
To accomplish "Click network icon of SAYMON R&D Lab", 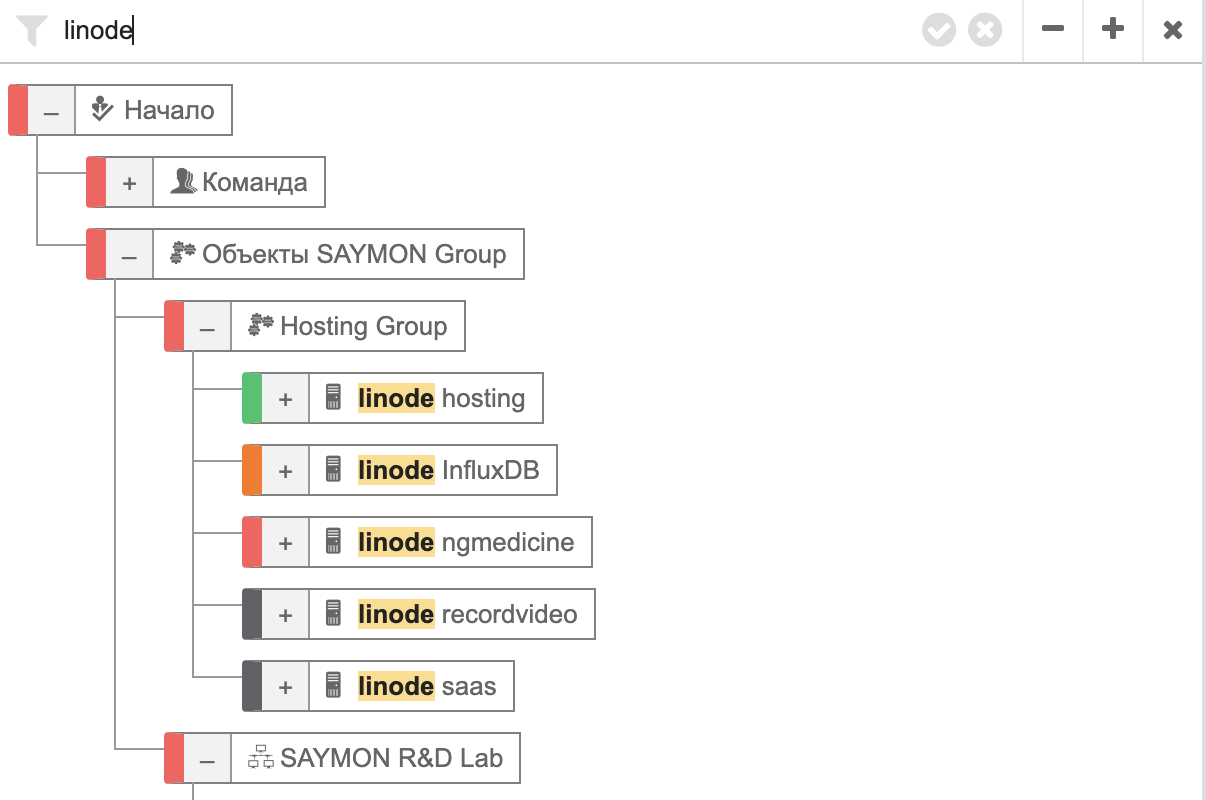I will click(261, 758).
